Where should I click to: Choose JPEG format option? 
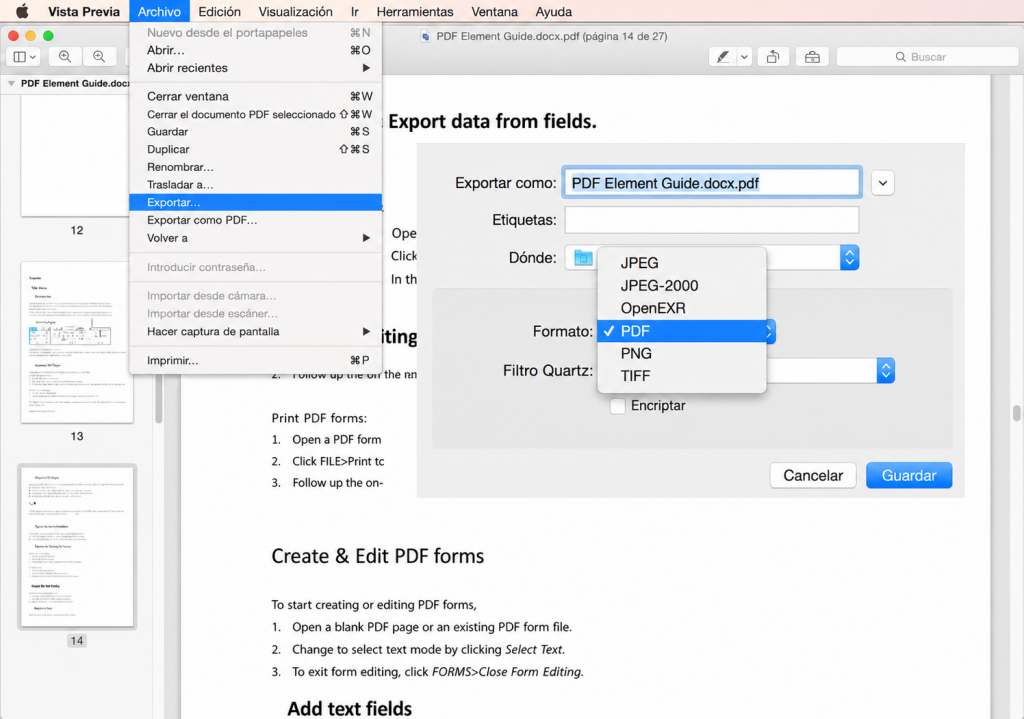(x=681, y=263)
